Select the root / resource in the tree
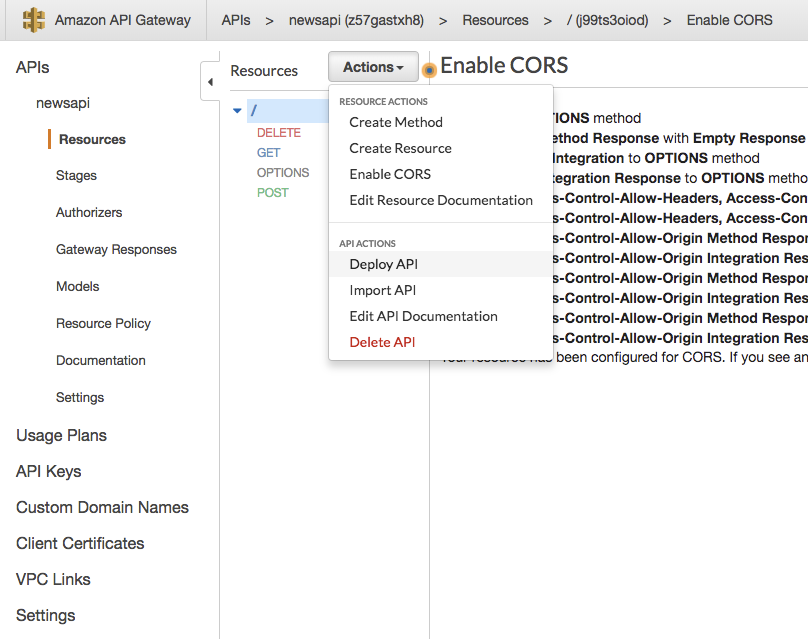This screenshot has height=639, width=808. [x=288, y=110]
